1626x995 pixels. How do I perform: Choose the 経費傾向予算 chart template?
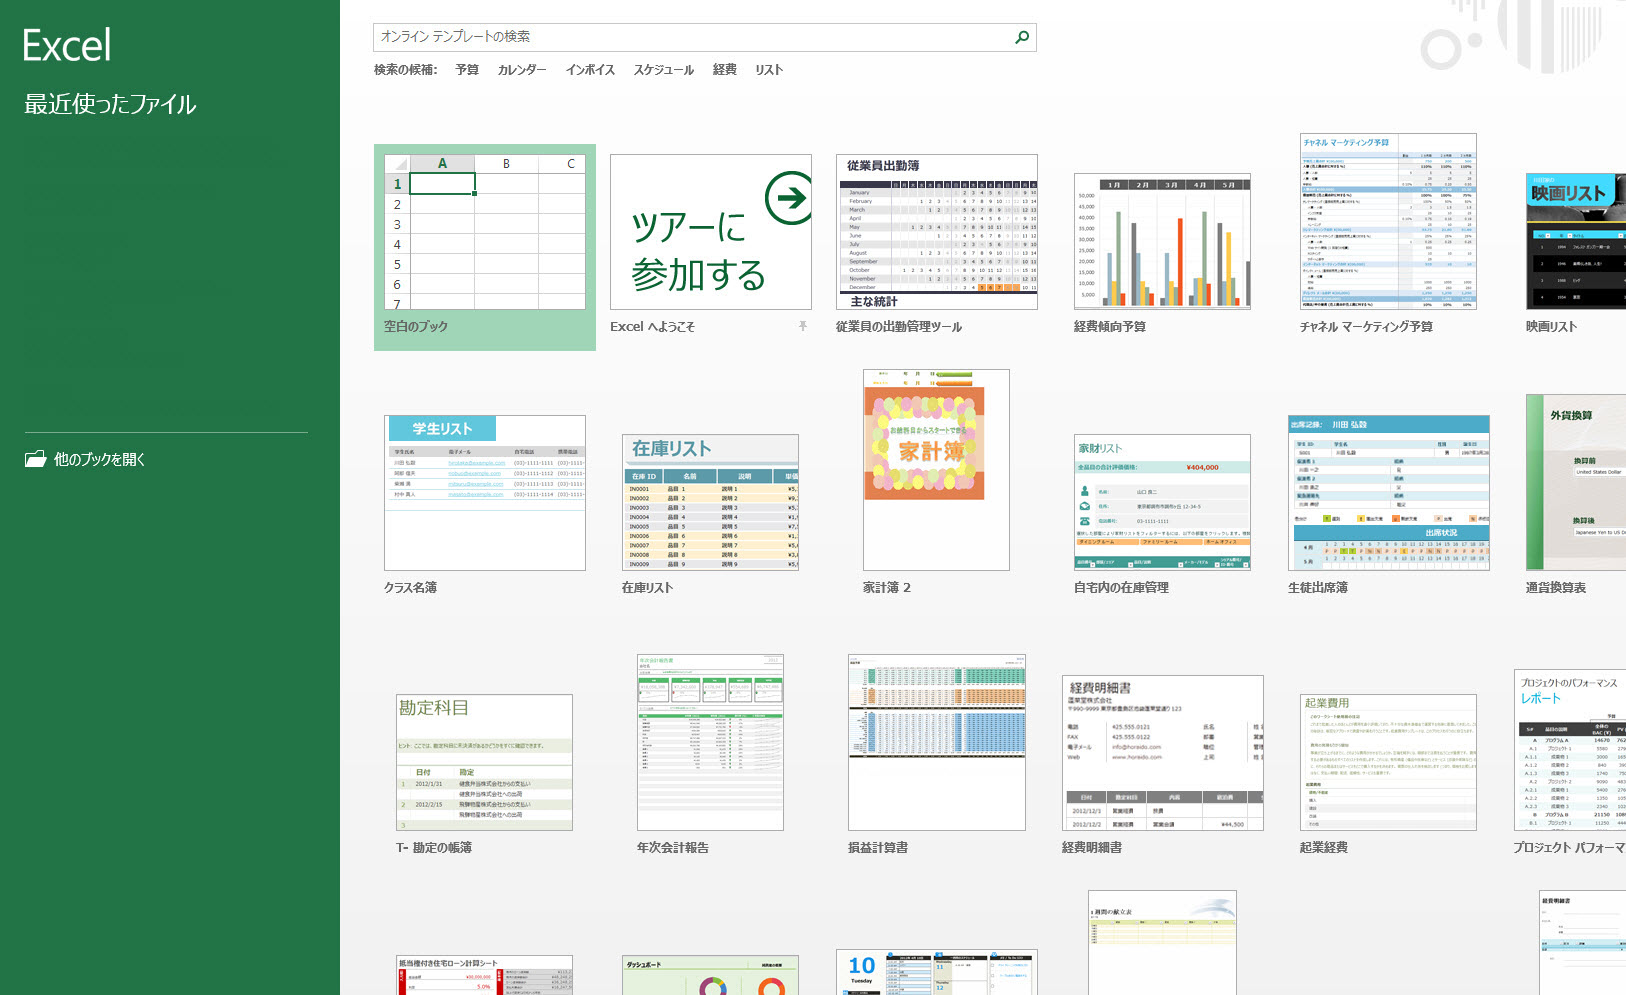[1162, 241]
